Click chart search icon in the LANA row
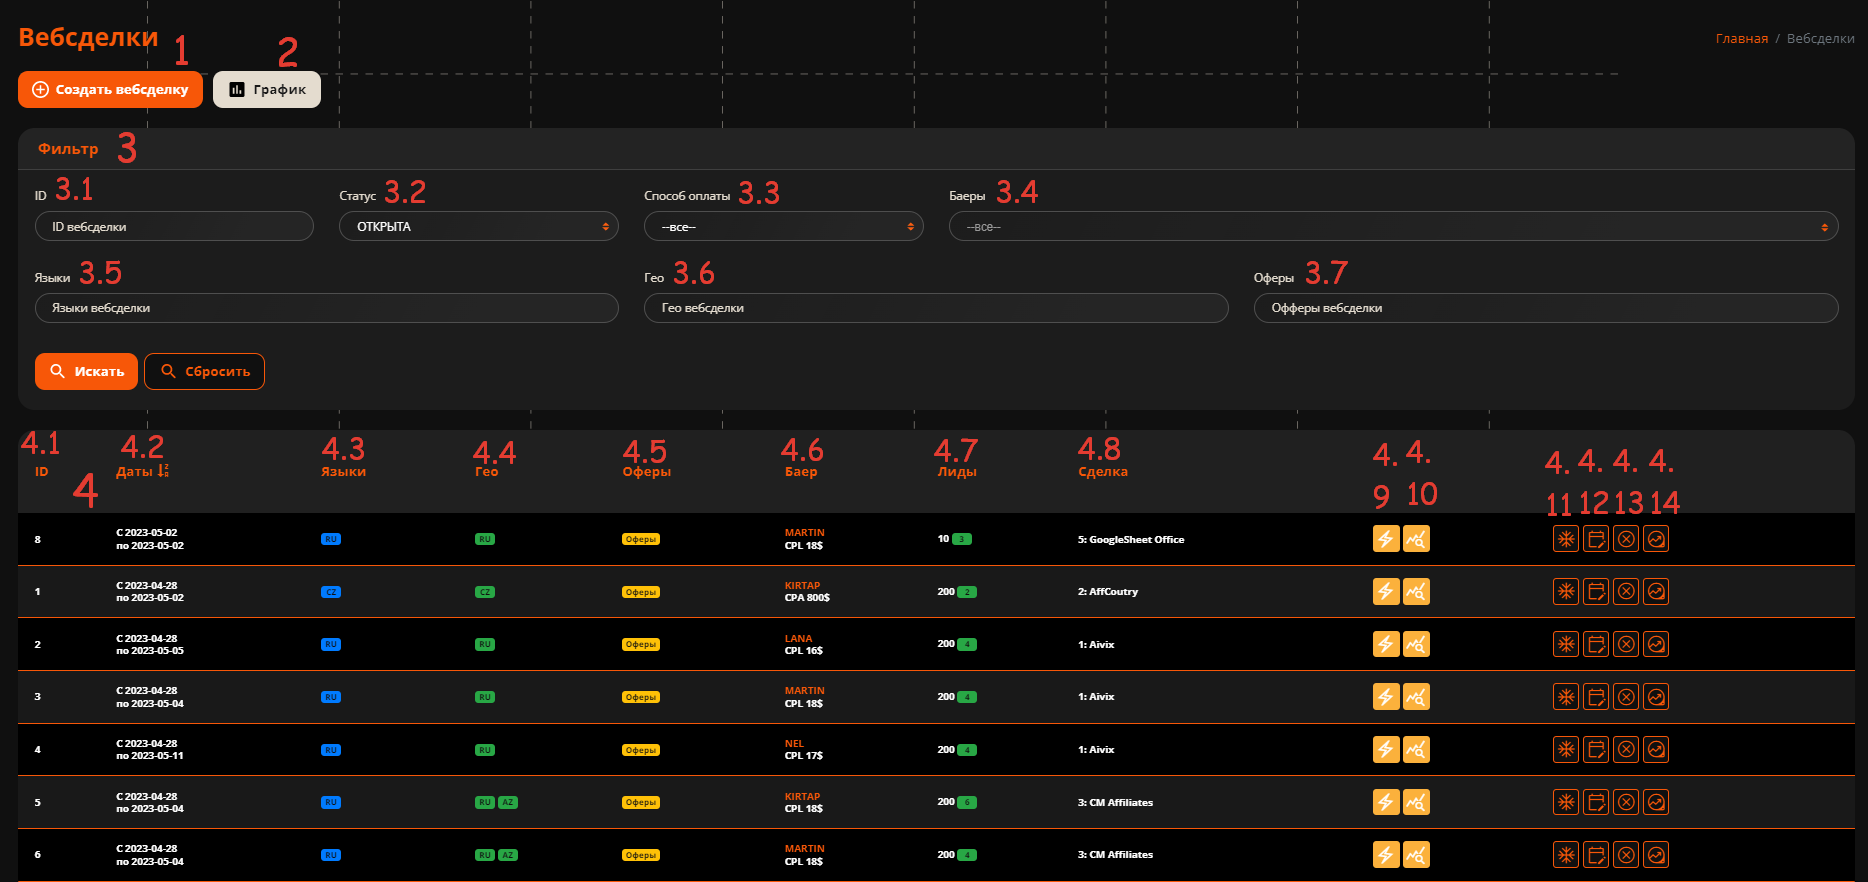The height and width of the screenshot is (882, 1868). [1416, 644]
